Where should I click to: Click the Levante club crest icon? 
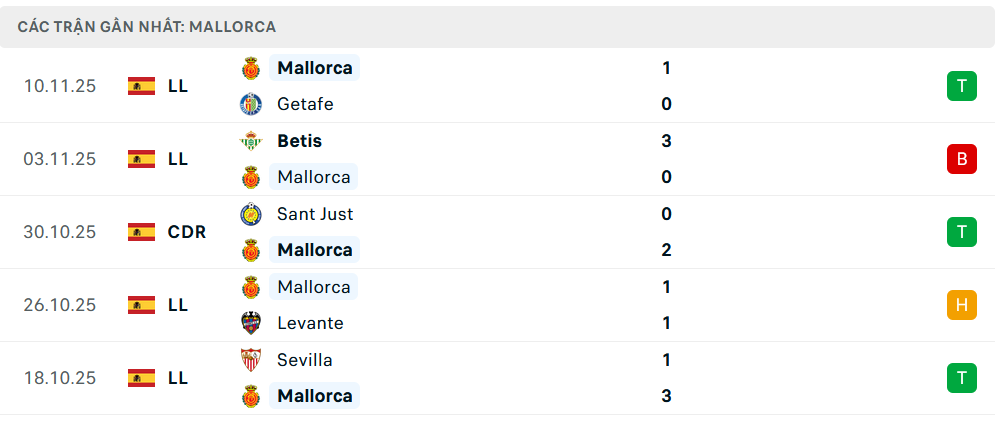tap(250, 323)
